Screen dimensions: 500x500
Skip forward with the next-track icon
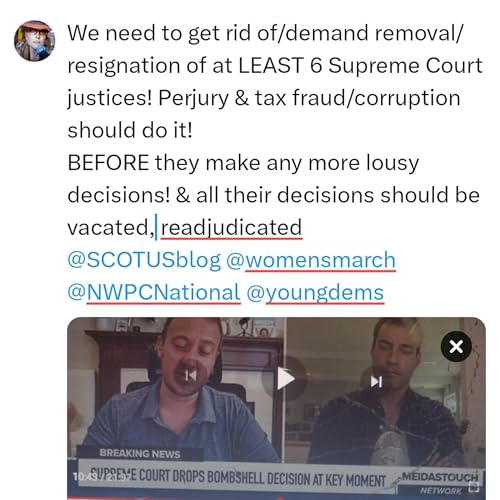coord(377,382)
